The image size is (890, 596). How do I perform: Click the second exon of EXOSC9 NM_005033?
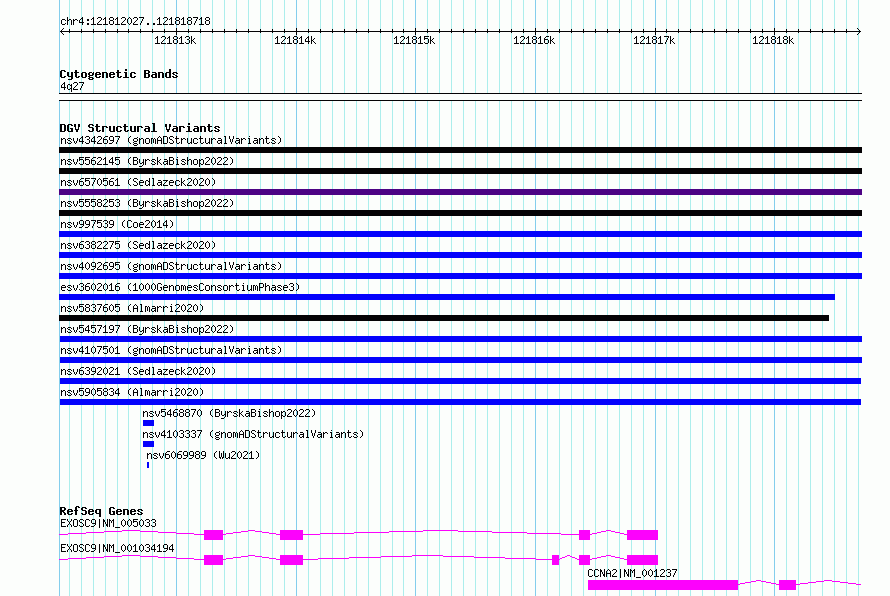(x=292, y=535)
